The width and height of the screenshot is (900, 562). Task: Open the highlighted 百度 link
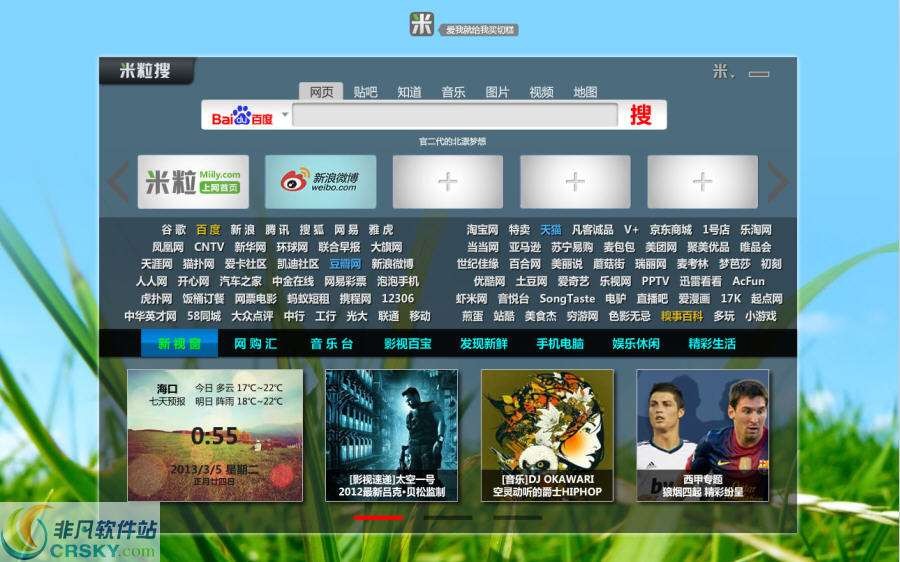pos(208,230)
